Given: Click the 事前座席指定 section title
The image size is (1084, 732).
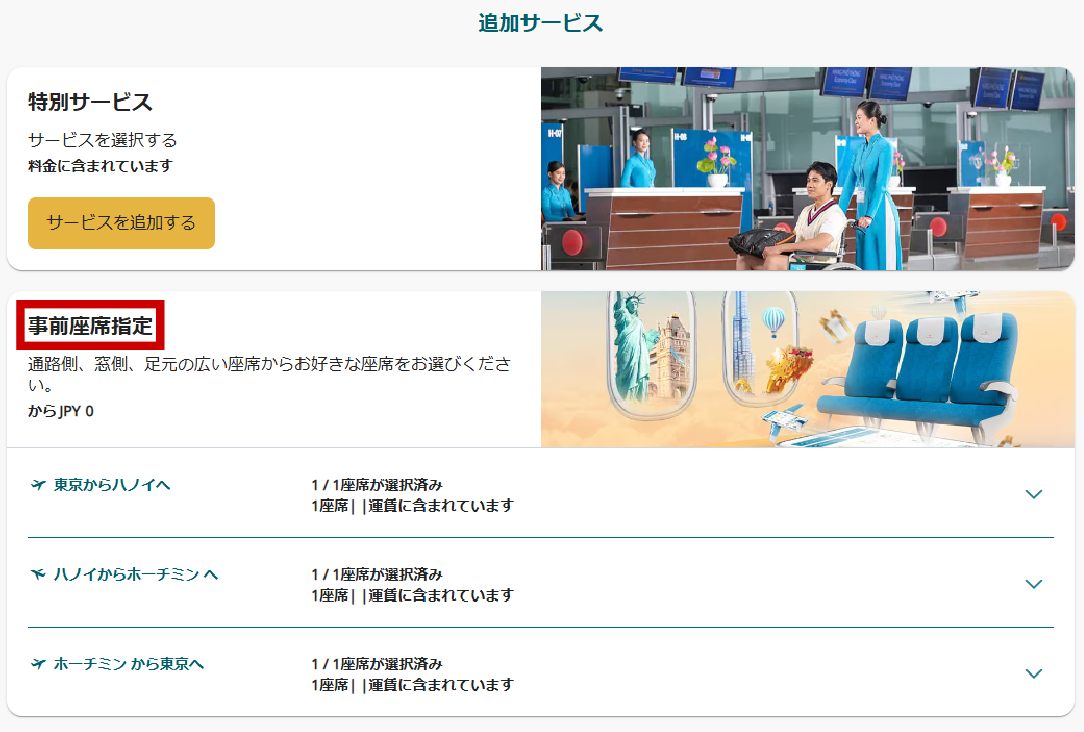Looking at the screenshot, I should click(90, 326).
